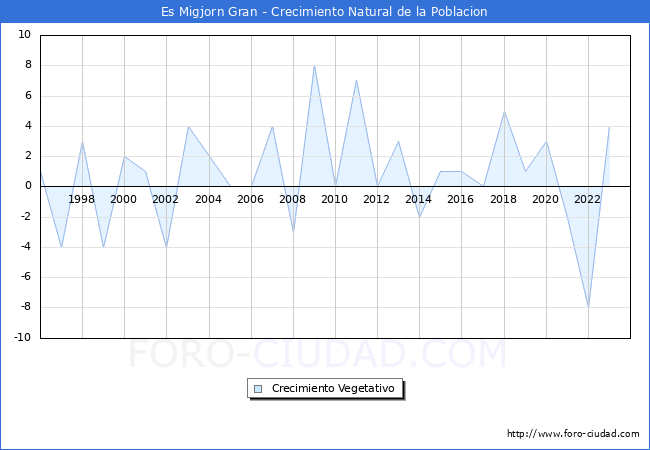The height and width of the screenshot is (450, 650).
Task: Select the 1998 x-axis label
Action: click(81, 200)
